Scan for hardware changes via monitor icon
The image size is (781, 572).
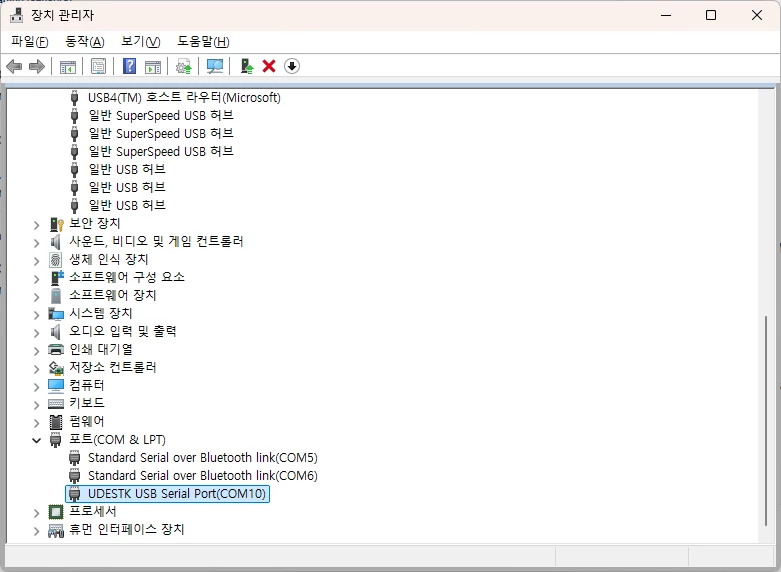pyautogui.click(x=215, y=66)
